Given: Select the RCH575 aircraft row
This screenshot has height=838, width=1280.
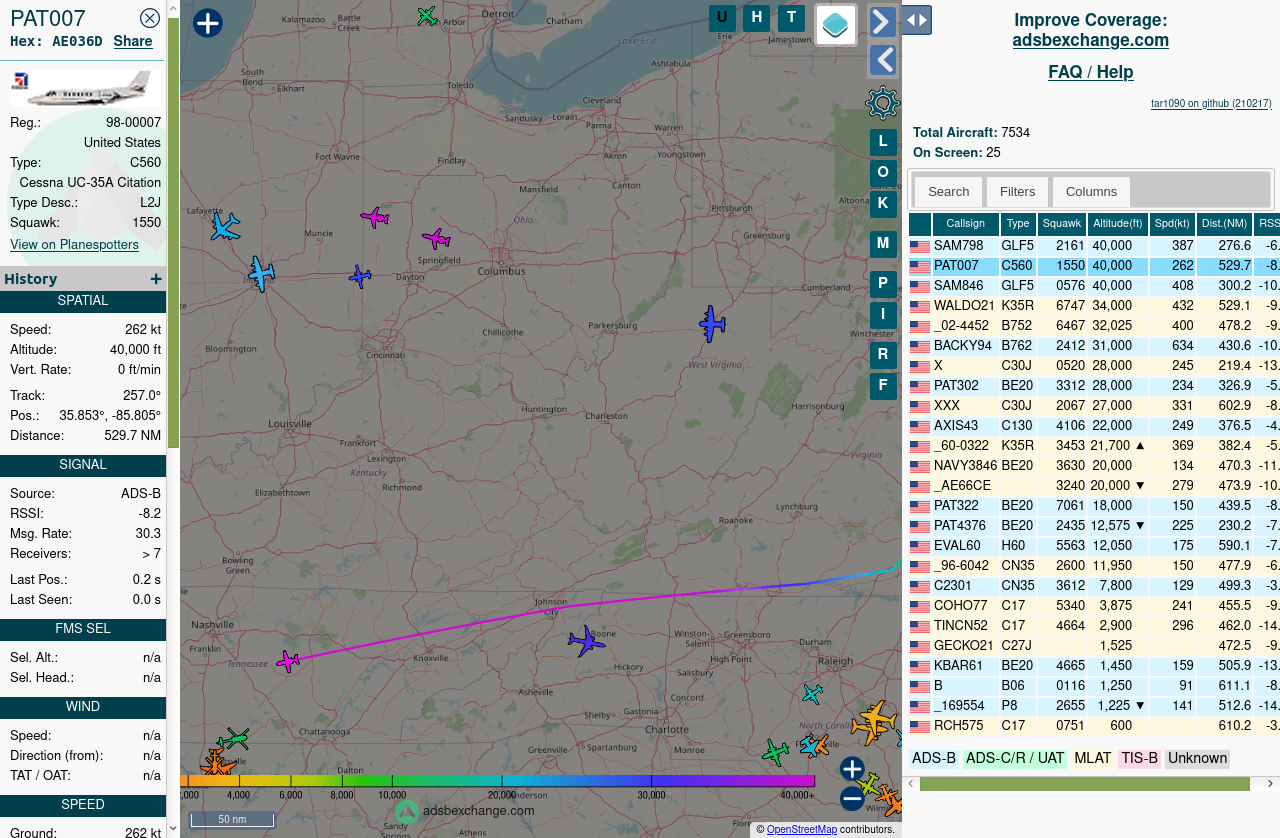Looking at the screenshot, I should click(x=1094, y=726).
